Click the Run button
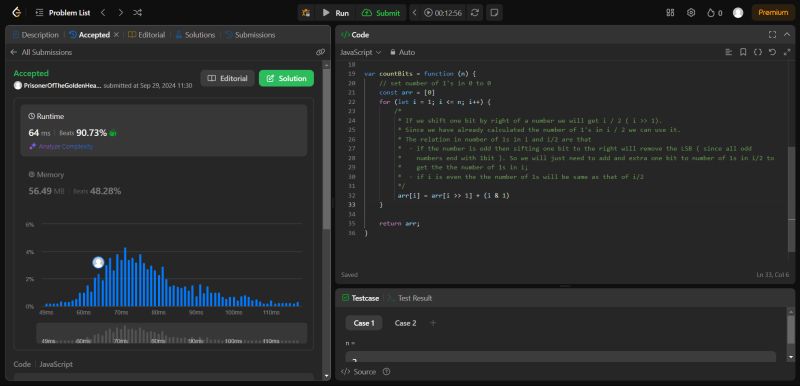Image resolution: width=800 pixels, height=386 pixels. (335, 13)
